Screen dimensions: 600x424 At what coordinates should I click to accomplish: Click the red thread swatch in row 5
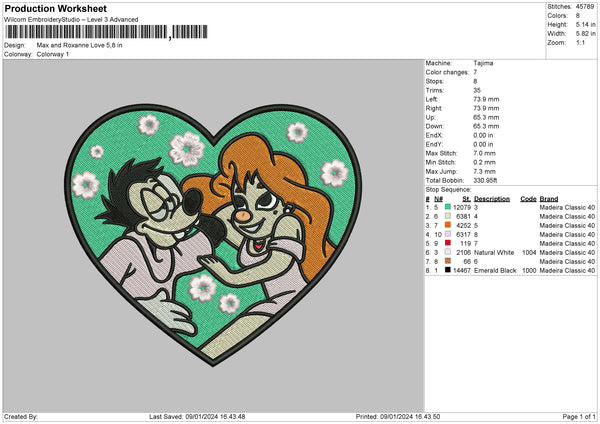tap(448, 243)
